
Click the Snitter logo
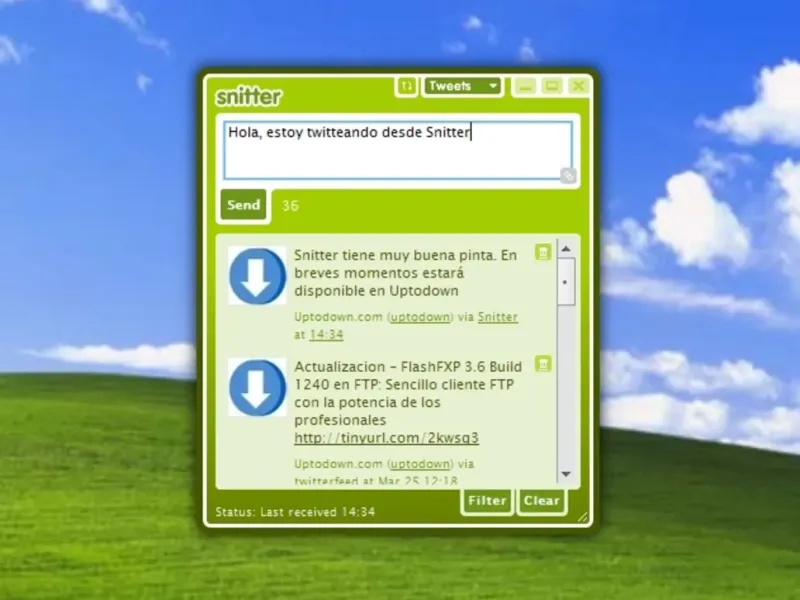coord(248,96)
